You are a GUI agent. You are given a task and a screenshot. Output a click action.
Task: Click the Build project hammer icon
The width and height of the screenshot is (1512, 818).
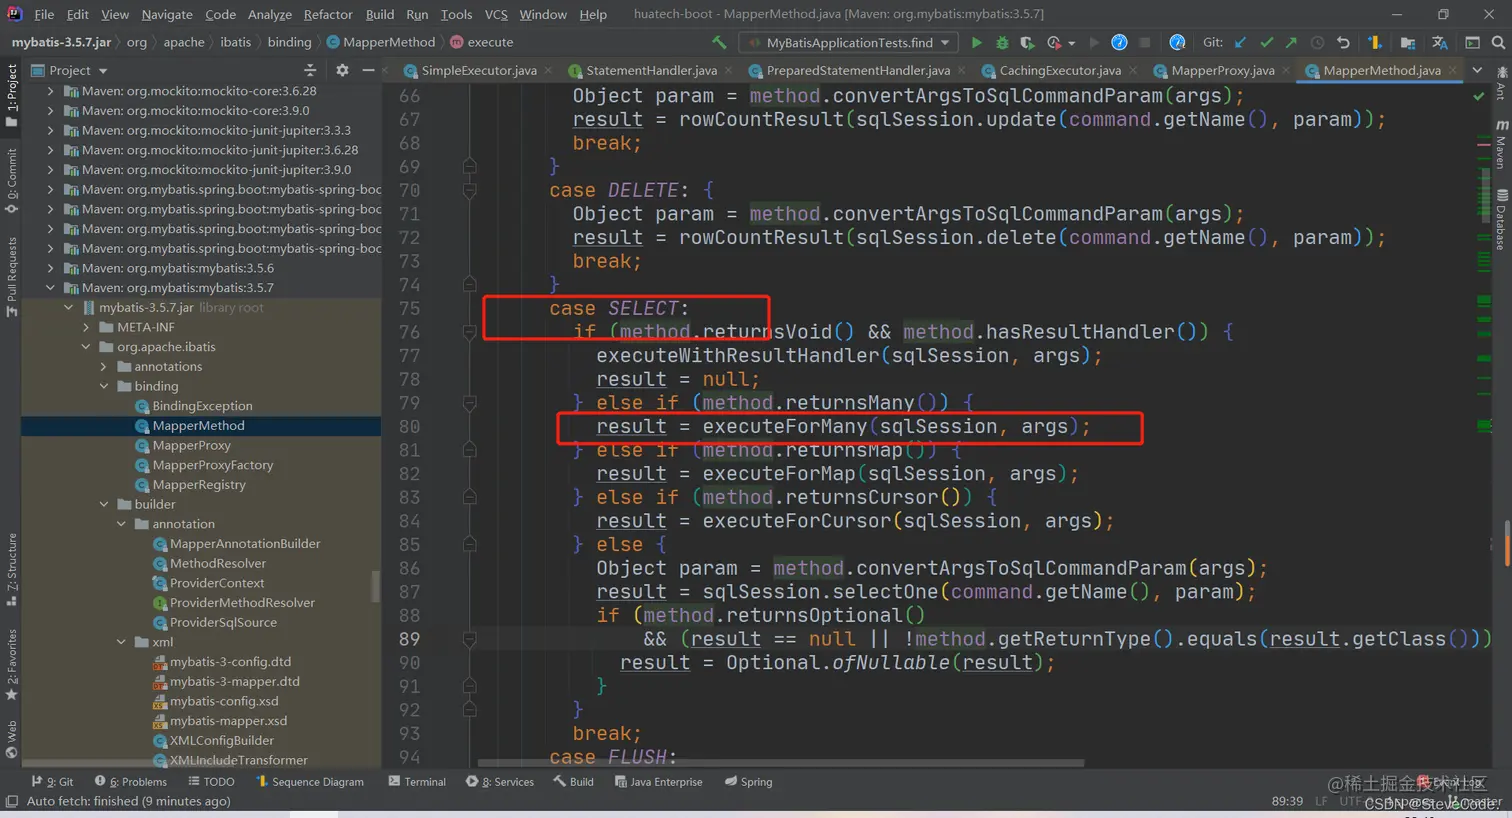click(719, 42)
